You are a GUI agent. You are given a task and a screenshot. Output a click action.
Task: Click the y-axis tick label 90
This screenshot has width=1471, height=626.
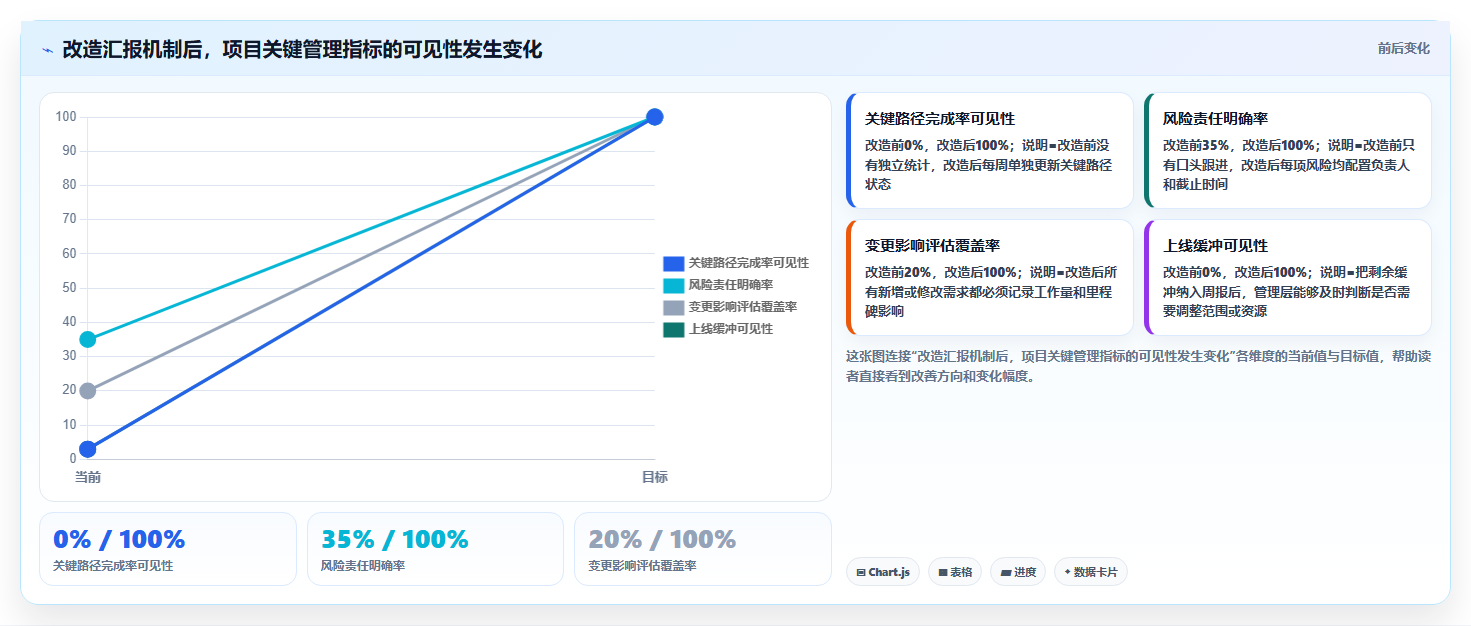tap(69, 151)
